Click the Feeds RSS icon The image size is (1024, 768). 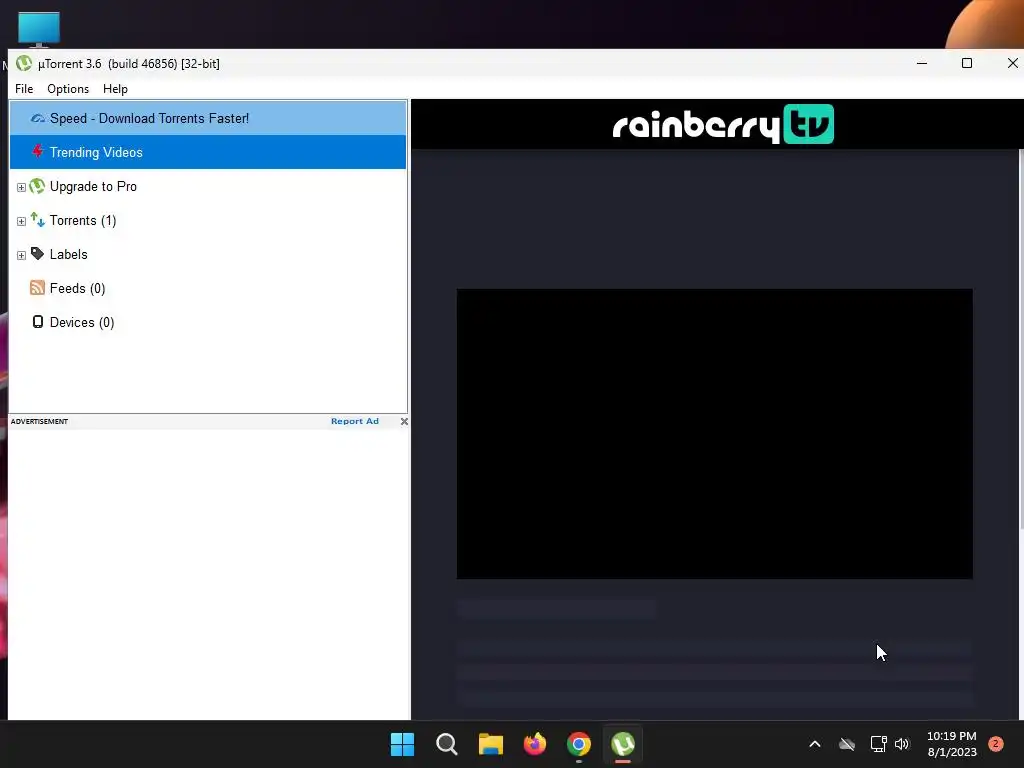[38, 288]
